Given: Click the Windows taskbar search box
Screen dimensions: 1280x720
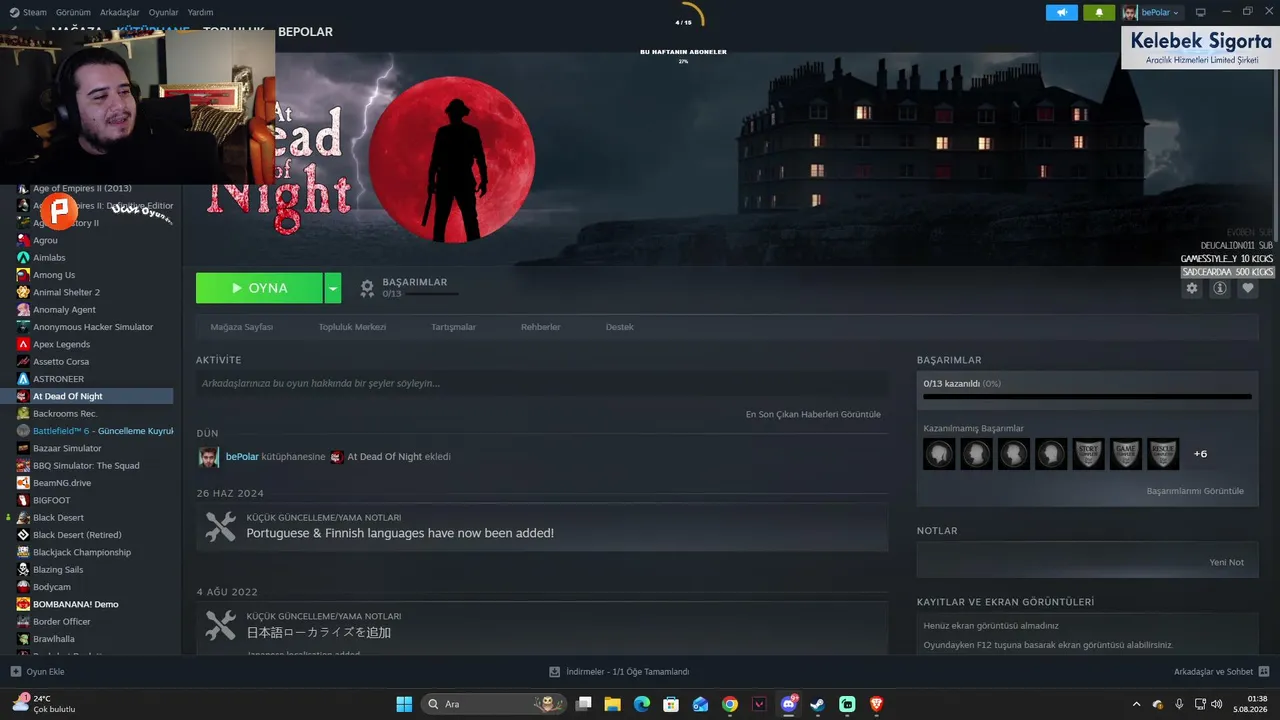Looking at the screenshot, I should (x=493, y=704).
